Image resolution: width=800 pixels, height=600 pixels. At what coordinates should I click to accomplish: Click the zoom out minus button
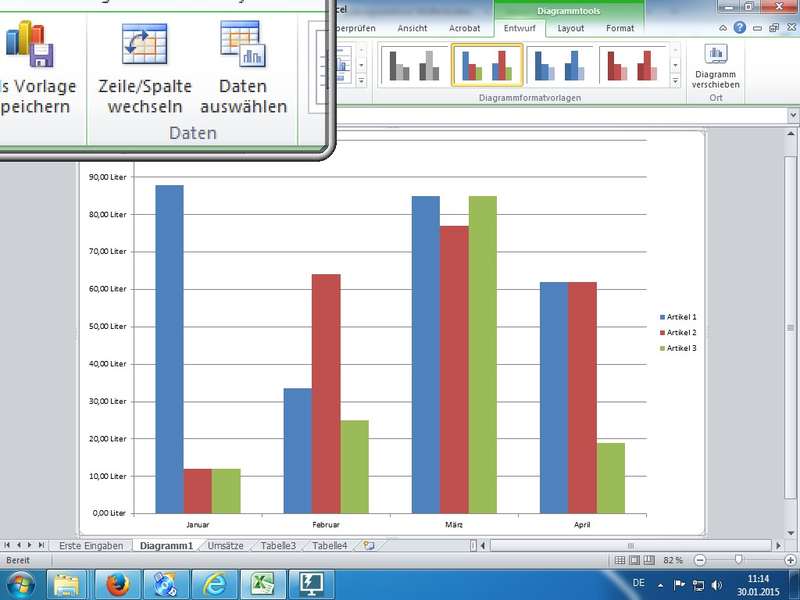click(700, 560)
